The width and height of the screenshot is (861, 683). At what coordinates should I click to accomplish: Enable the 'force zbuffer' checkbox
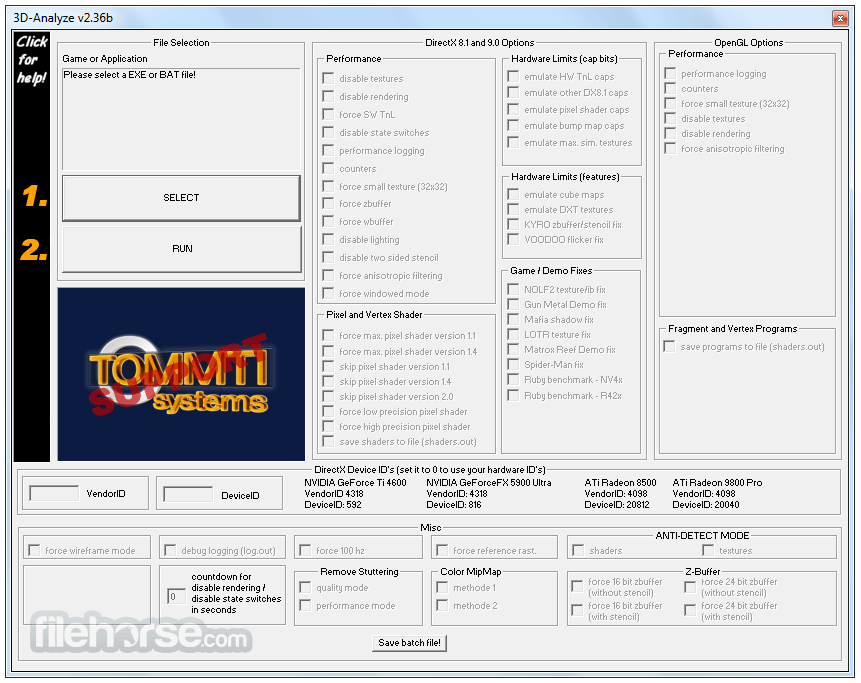[328, 203]
